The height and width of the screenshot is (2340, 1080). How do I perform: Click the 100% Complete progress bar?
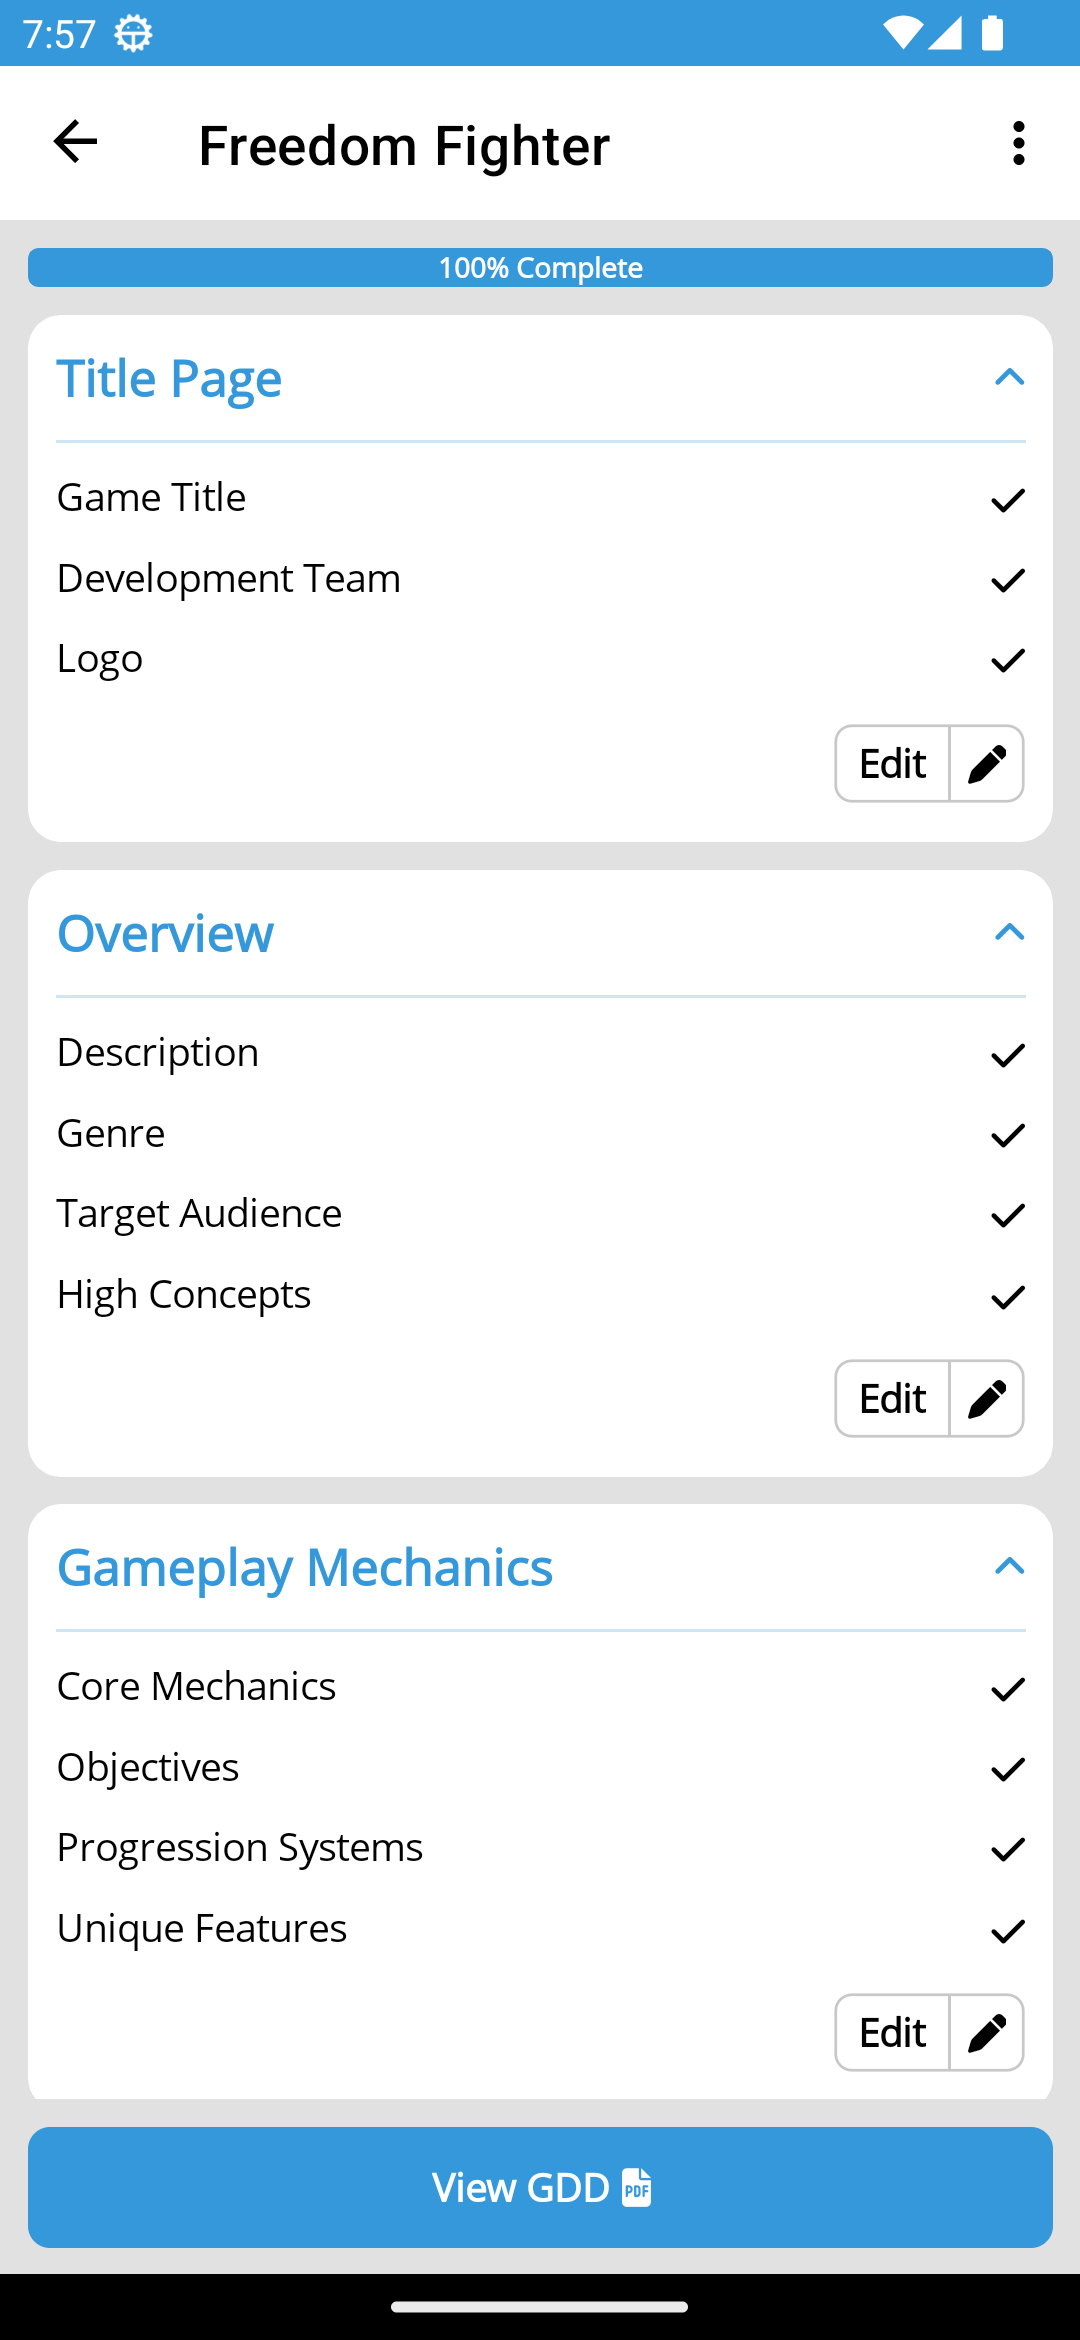(540, 268)
